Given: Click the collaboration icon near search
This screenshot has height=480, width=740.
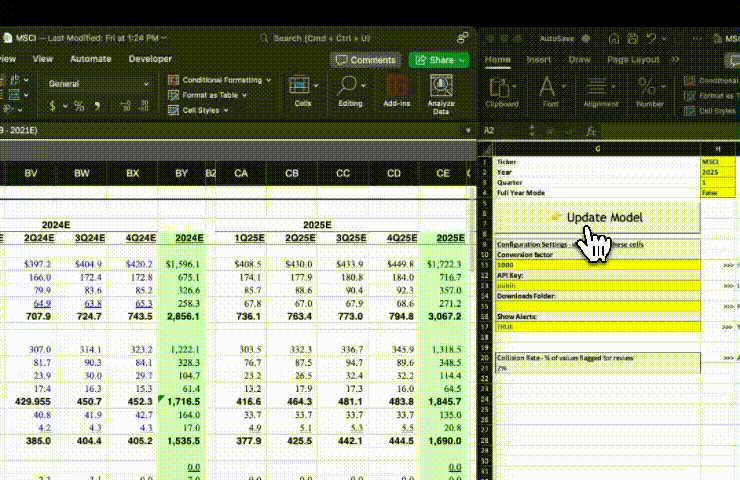Looking at the screenshot, I should [x=462, y=38].
